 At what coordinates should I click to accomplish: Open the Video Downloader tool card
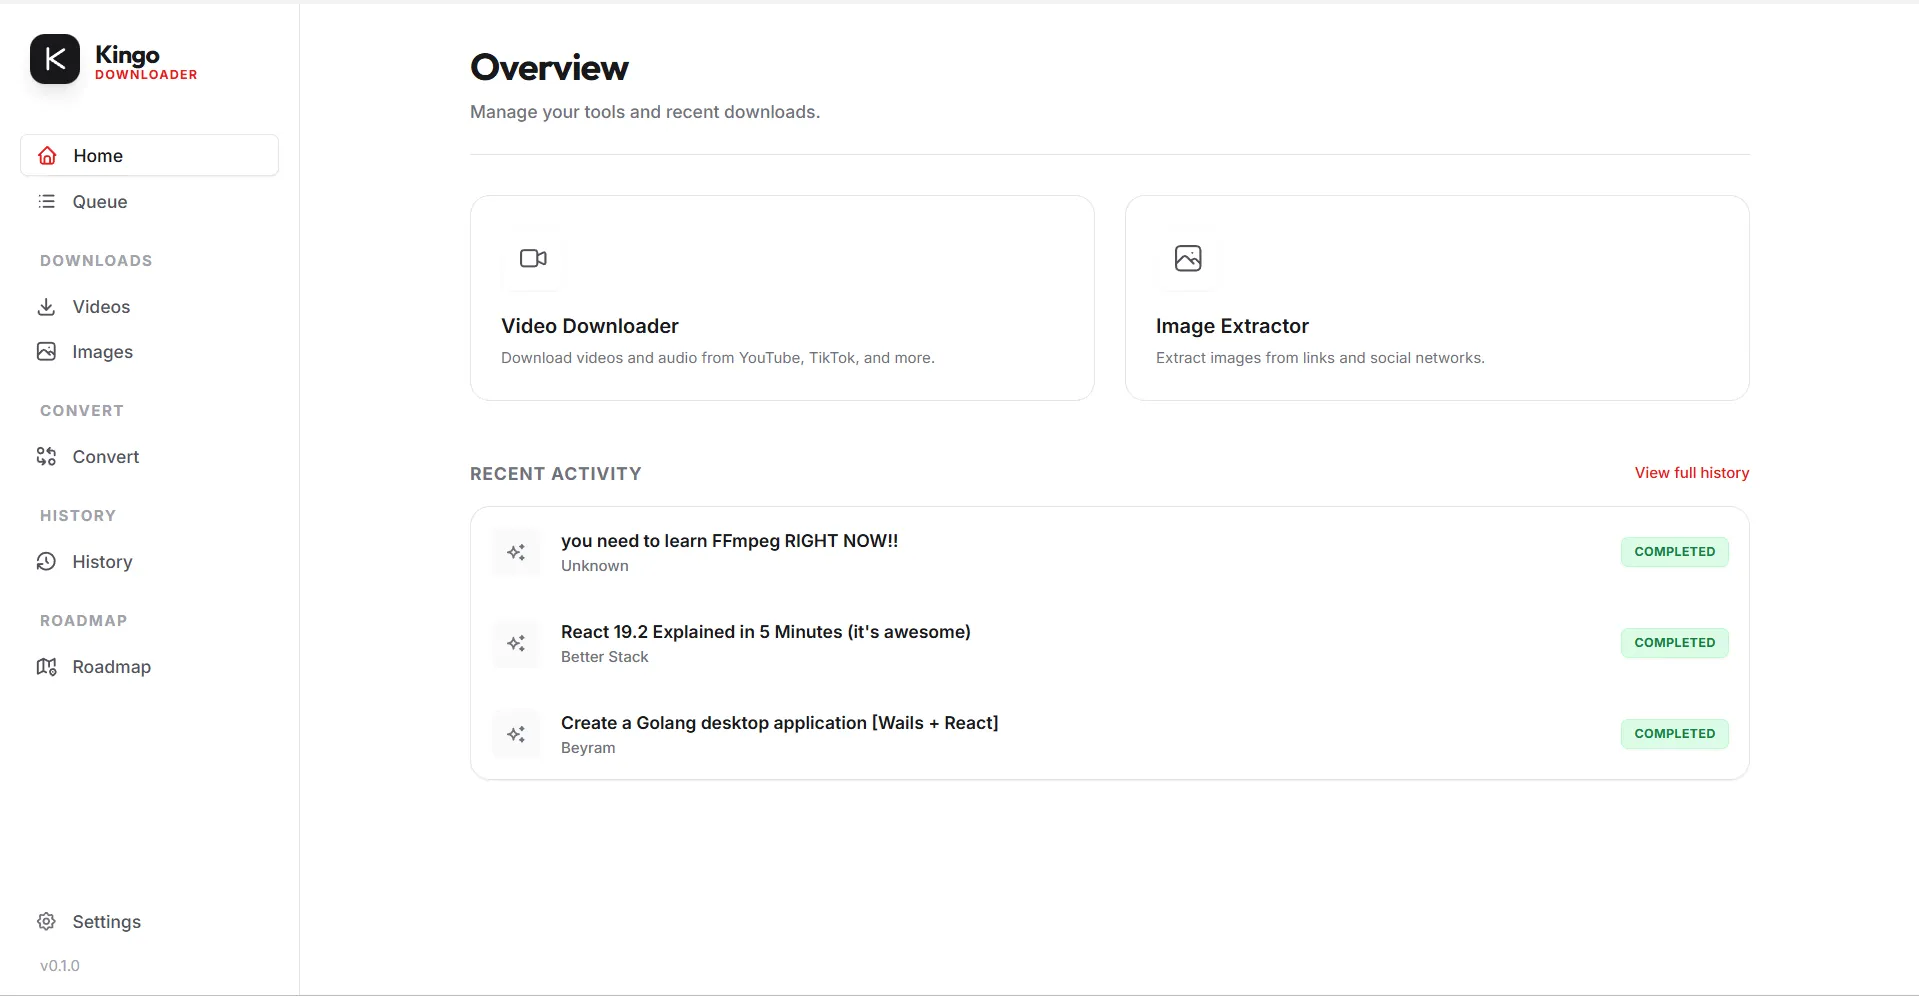click(x=782, y=298)
